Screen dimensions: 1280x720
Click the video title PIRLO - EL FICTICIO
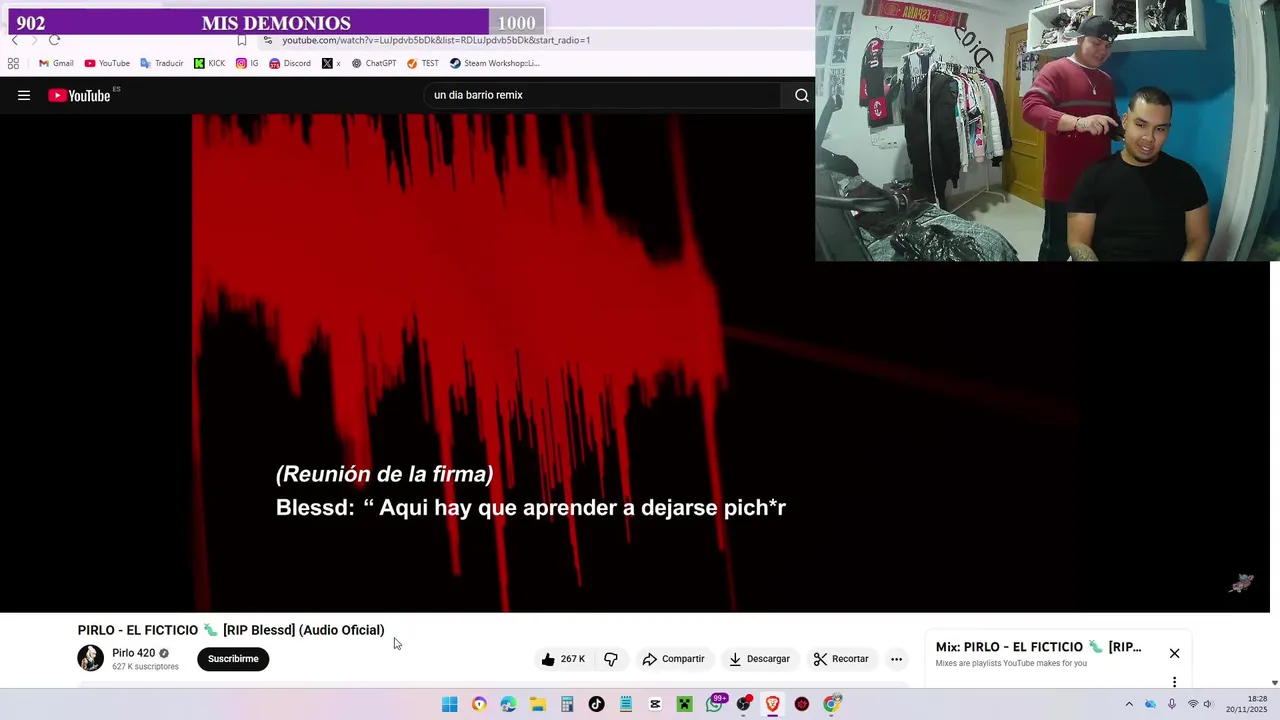pyautogui.click(x=231, y=630)
